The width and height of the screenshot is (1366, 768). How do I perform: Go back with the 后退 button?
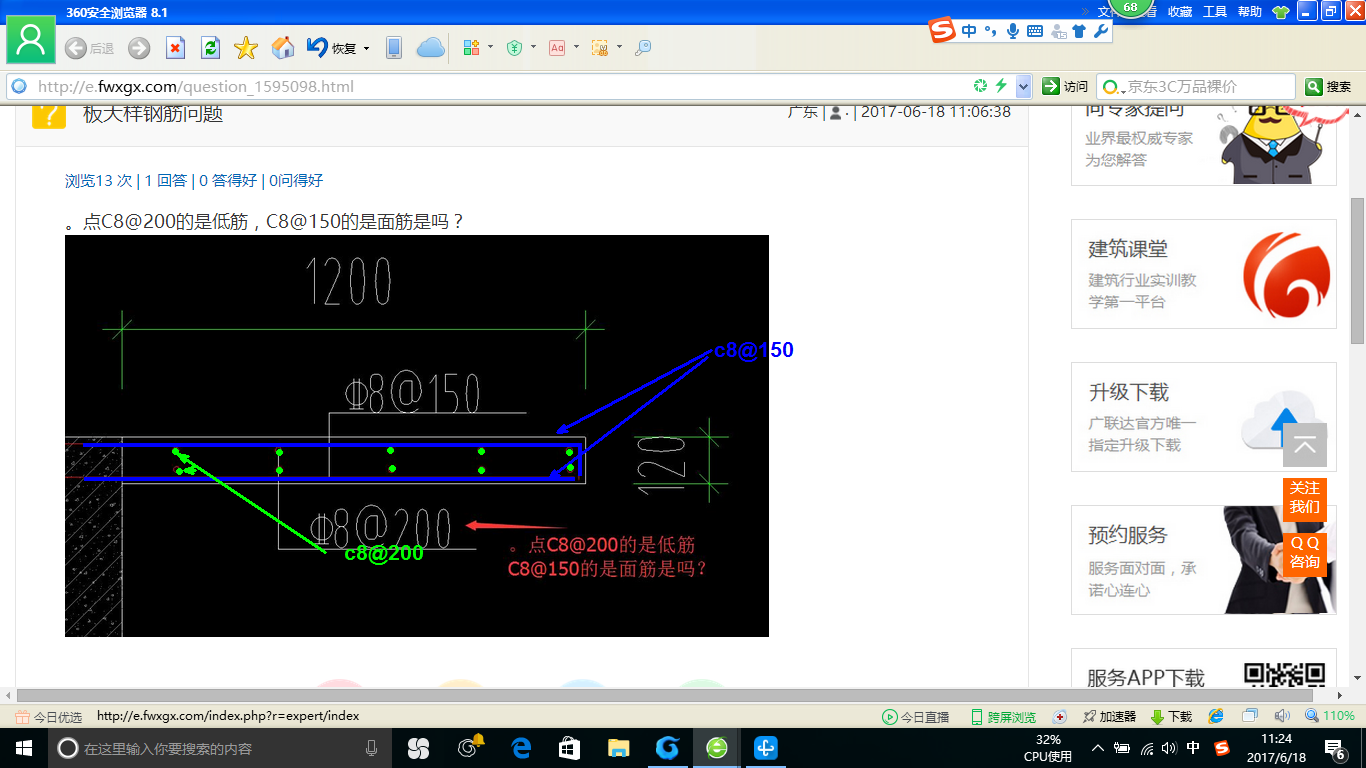[x=89, y=48]
